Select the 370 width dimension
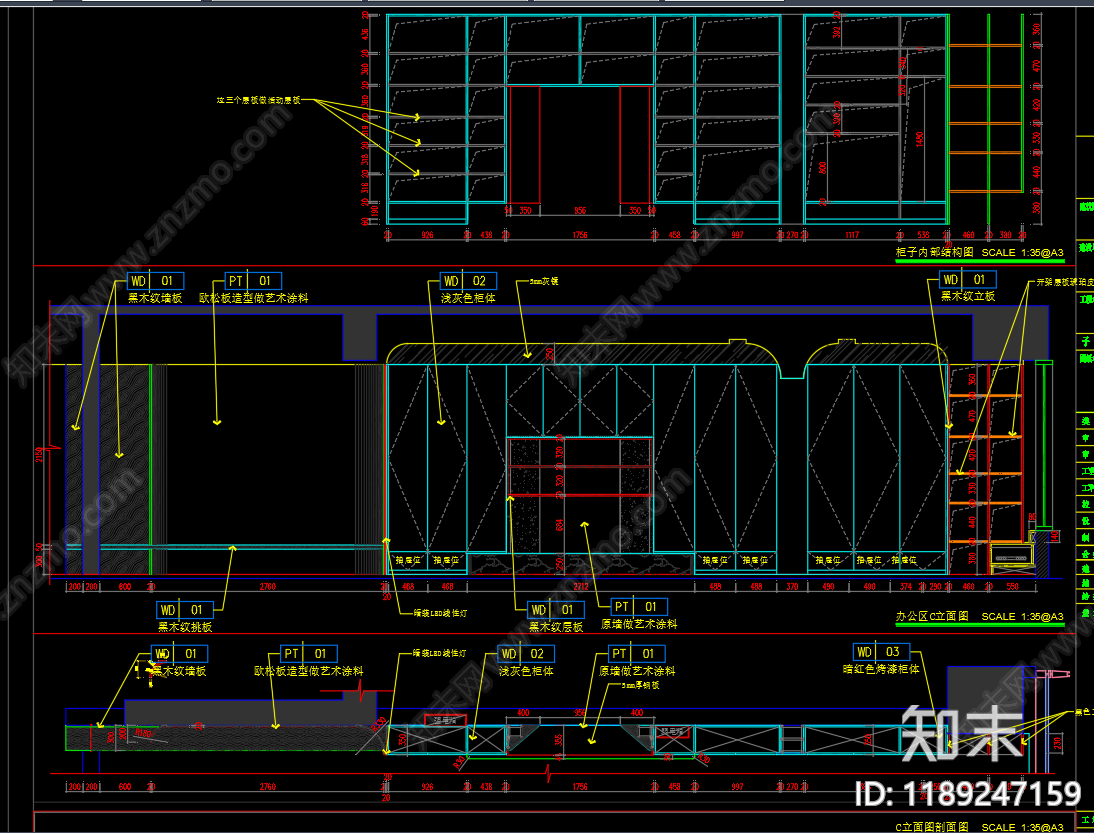The height and width of the screenshot is (833, 1094). click(x=792, y=587)
